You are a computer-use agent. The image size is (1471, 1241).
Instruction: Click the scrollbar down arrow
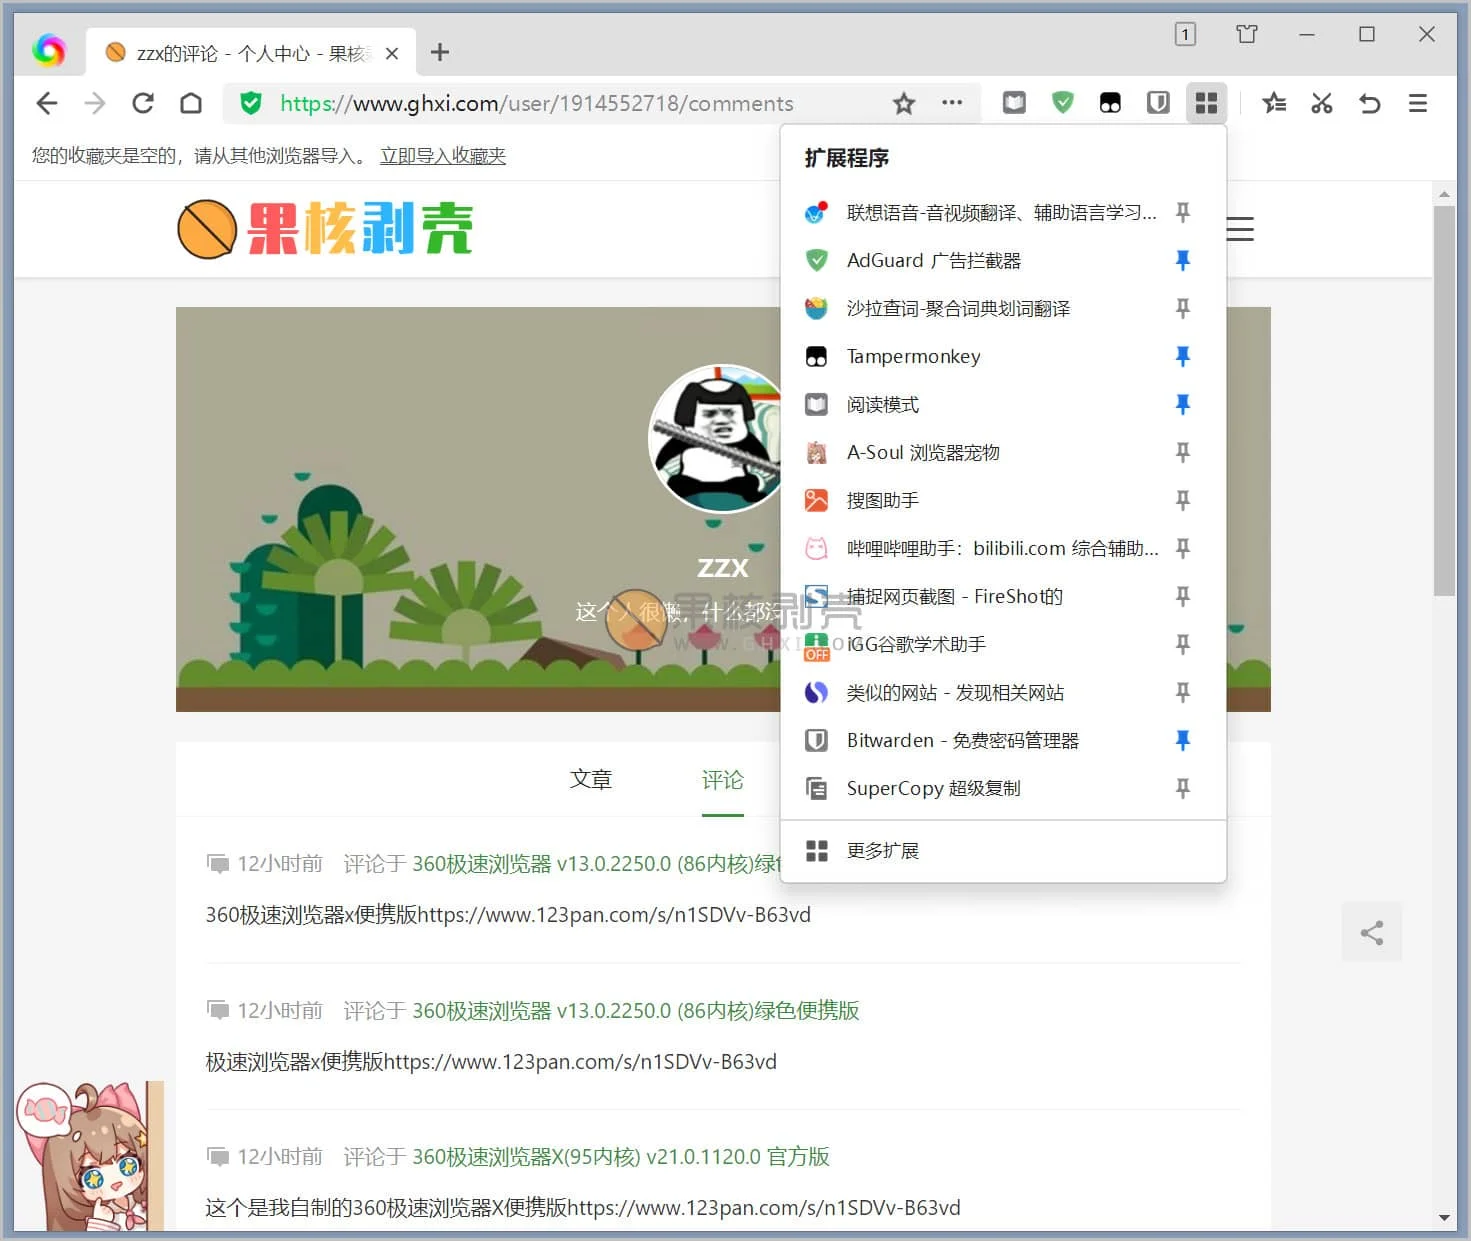point(1444,1218)
